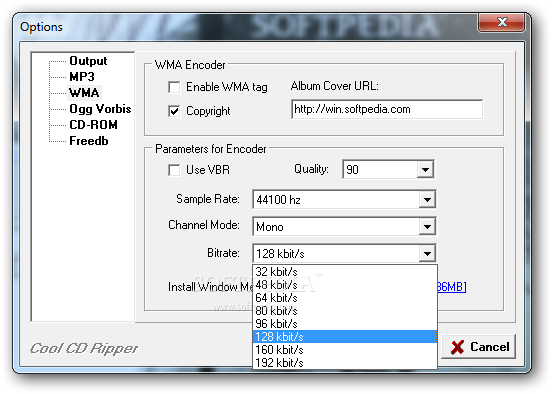Open Ogg Vorbis settings
The height and width of the screenshot is (394, 552).
point(100,109)
